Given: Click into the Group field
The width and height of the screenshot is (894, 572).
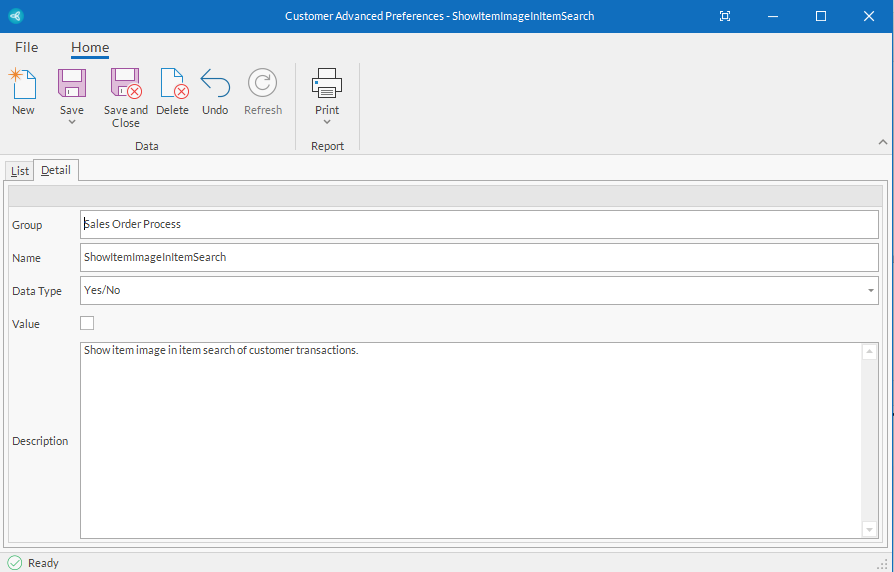Looking at the screenshot, I should (479, 224).
